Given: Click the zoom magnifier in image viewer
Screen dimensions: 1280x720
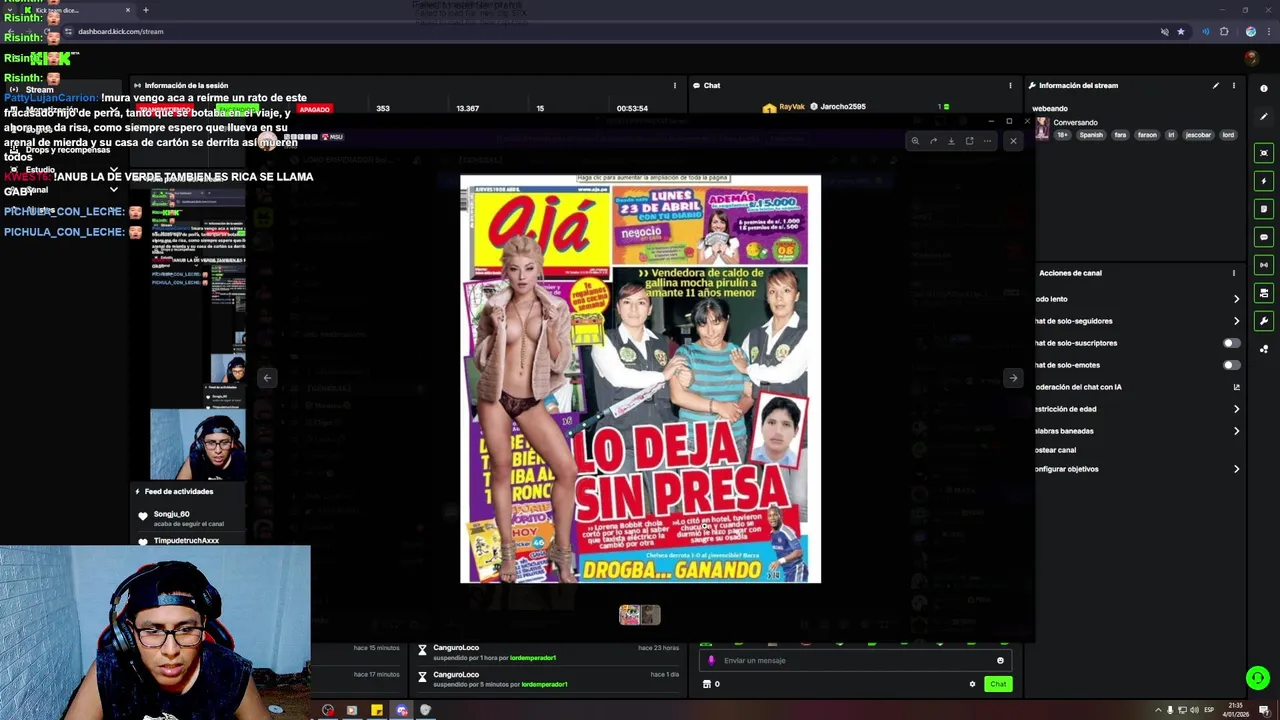Looking at the screenshot, I should [915, 141].
